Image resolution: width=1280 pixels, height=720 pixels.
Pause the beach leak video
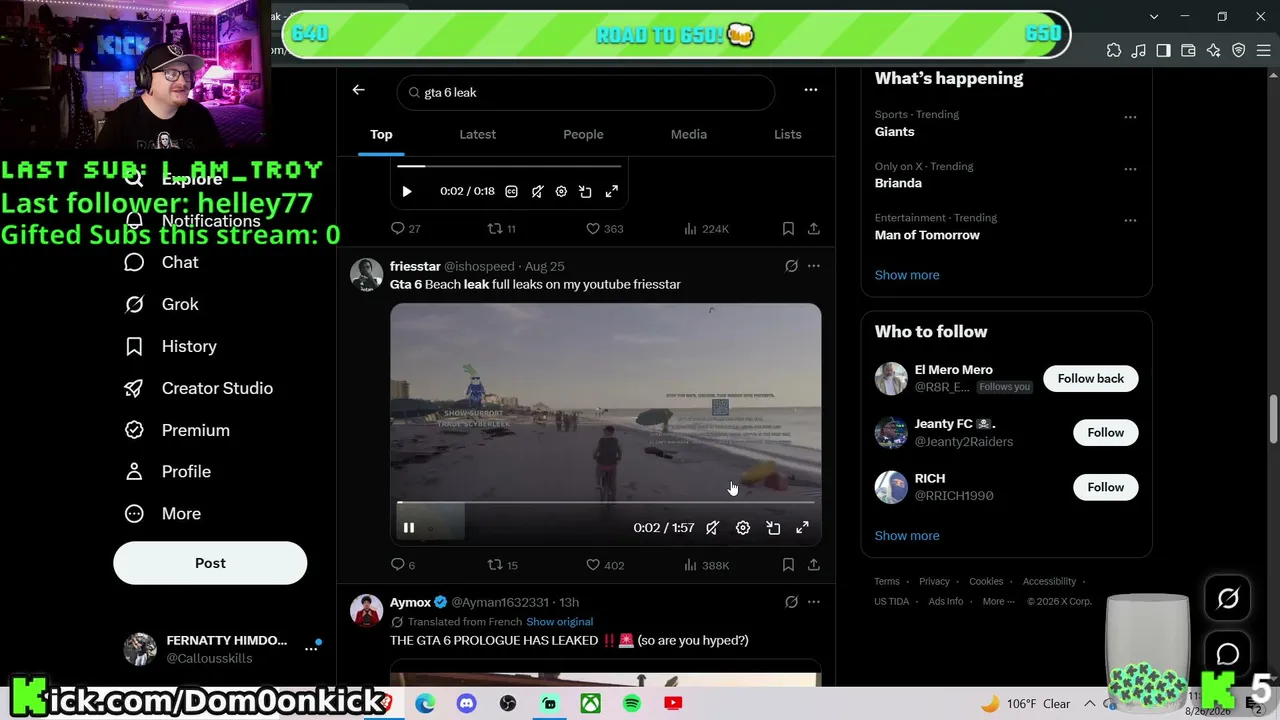(409, 528)
